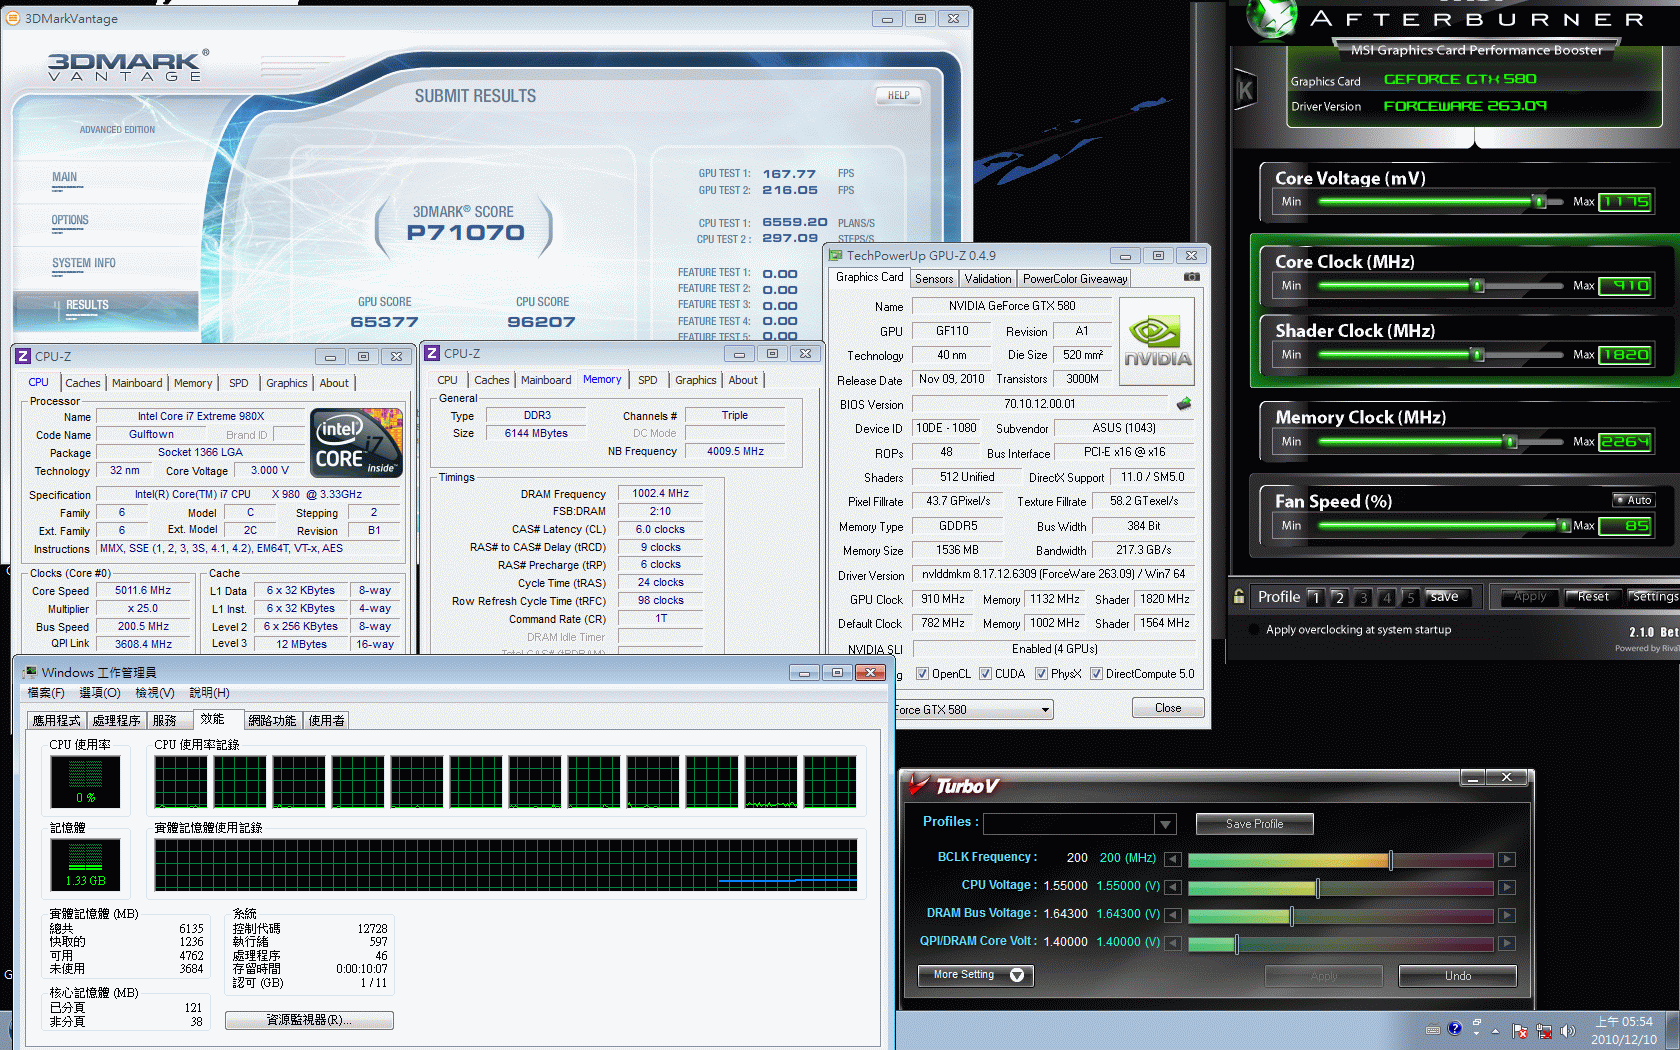The image size is (1680, 1050).
Task: Click the Action Center flag tray icon
Action: 1520,1031
